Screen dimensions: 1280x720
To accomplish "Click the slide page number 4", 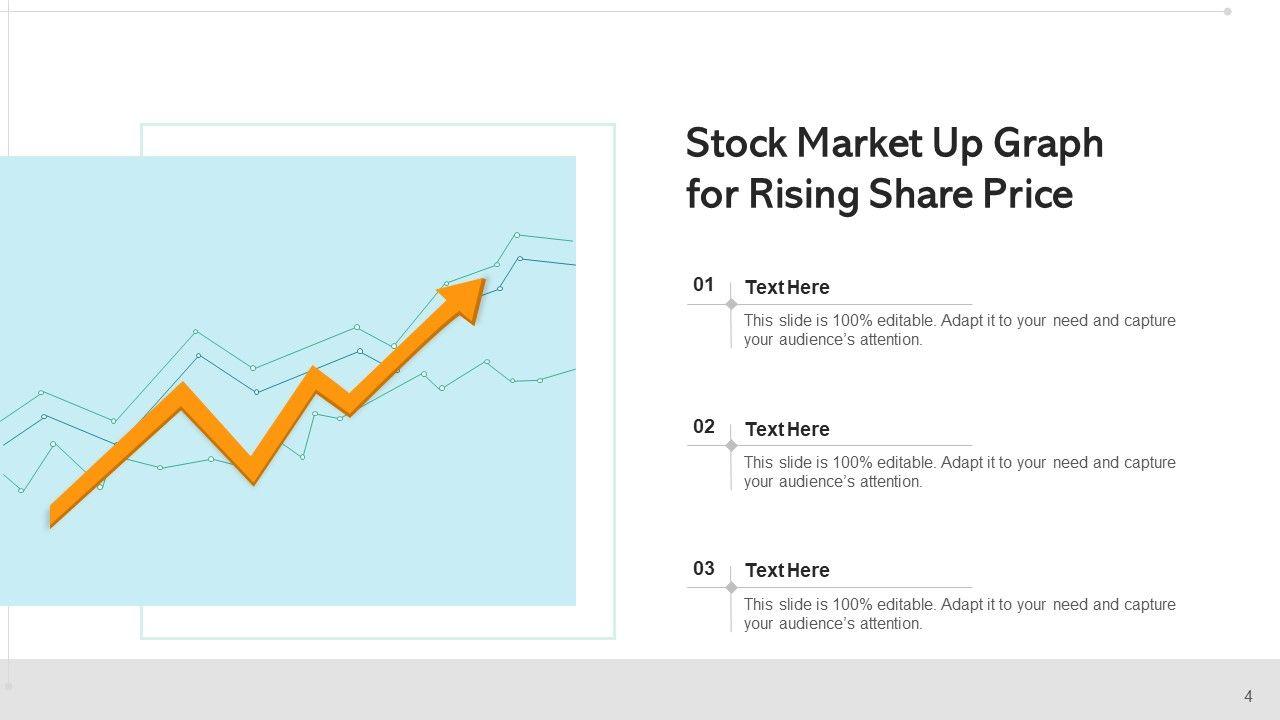I will (x=1248, y=696).
